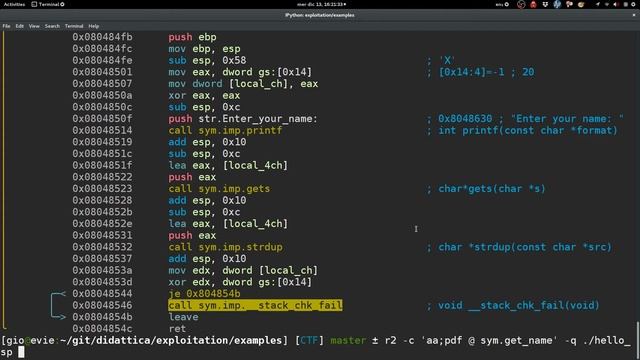Image resolution: width=640 pixels, height=360 pixels.
Task: Open the clock and calendar in top bar
Action: point(321,4)
